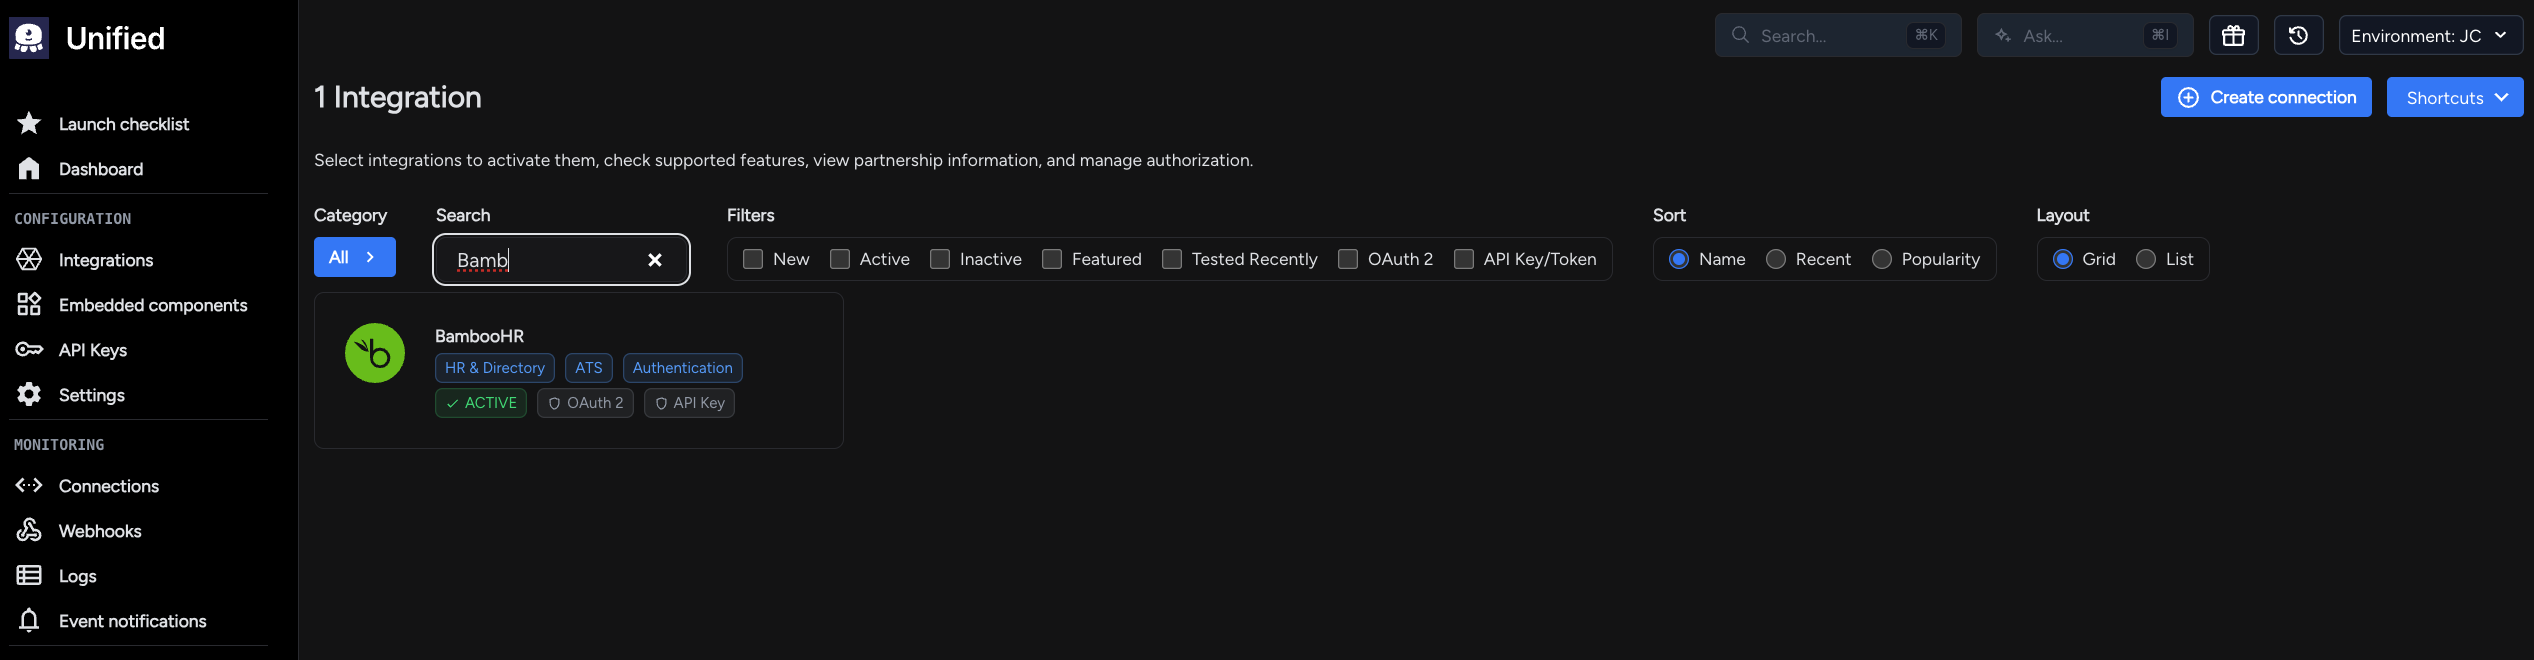The height and width of the screenshot is (660, 2534).
Task: Open Embedded components page
Action: pyautogui.click(x=132, y=305)
